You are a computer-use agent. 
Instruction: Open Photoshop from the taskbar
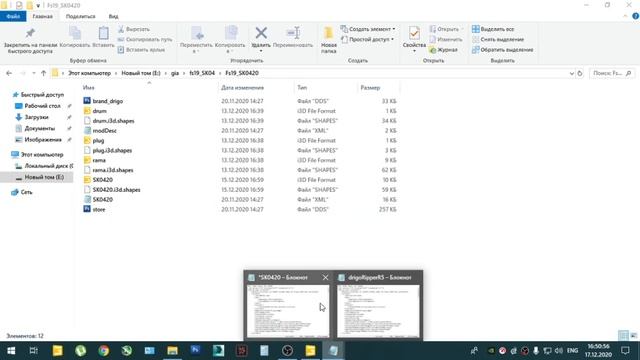point(195,351)
